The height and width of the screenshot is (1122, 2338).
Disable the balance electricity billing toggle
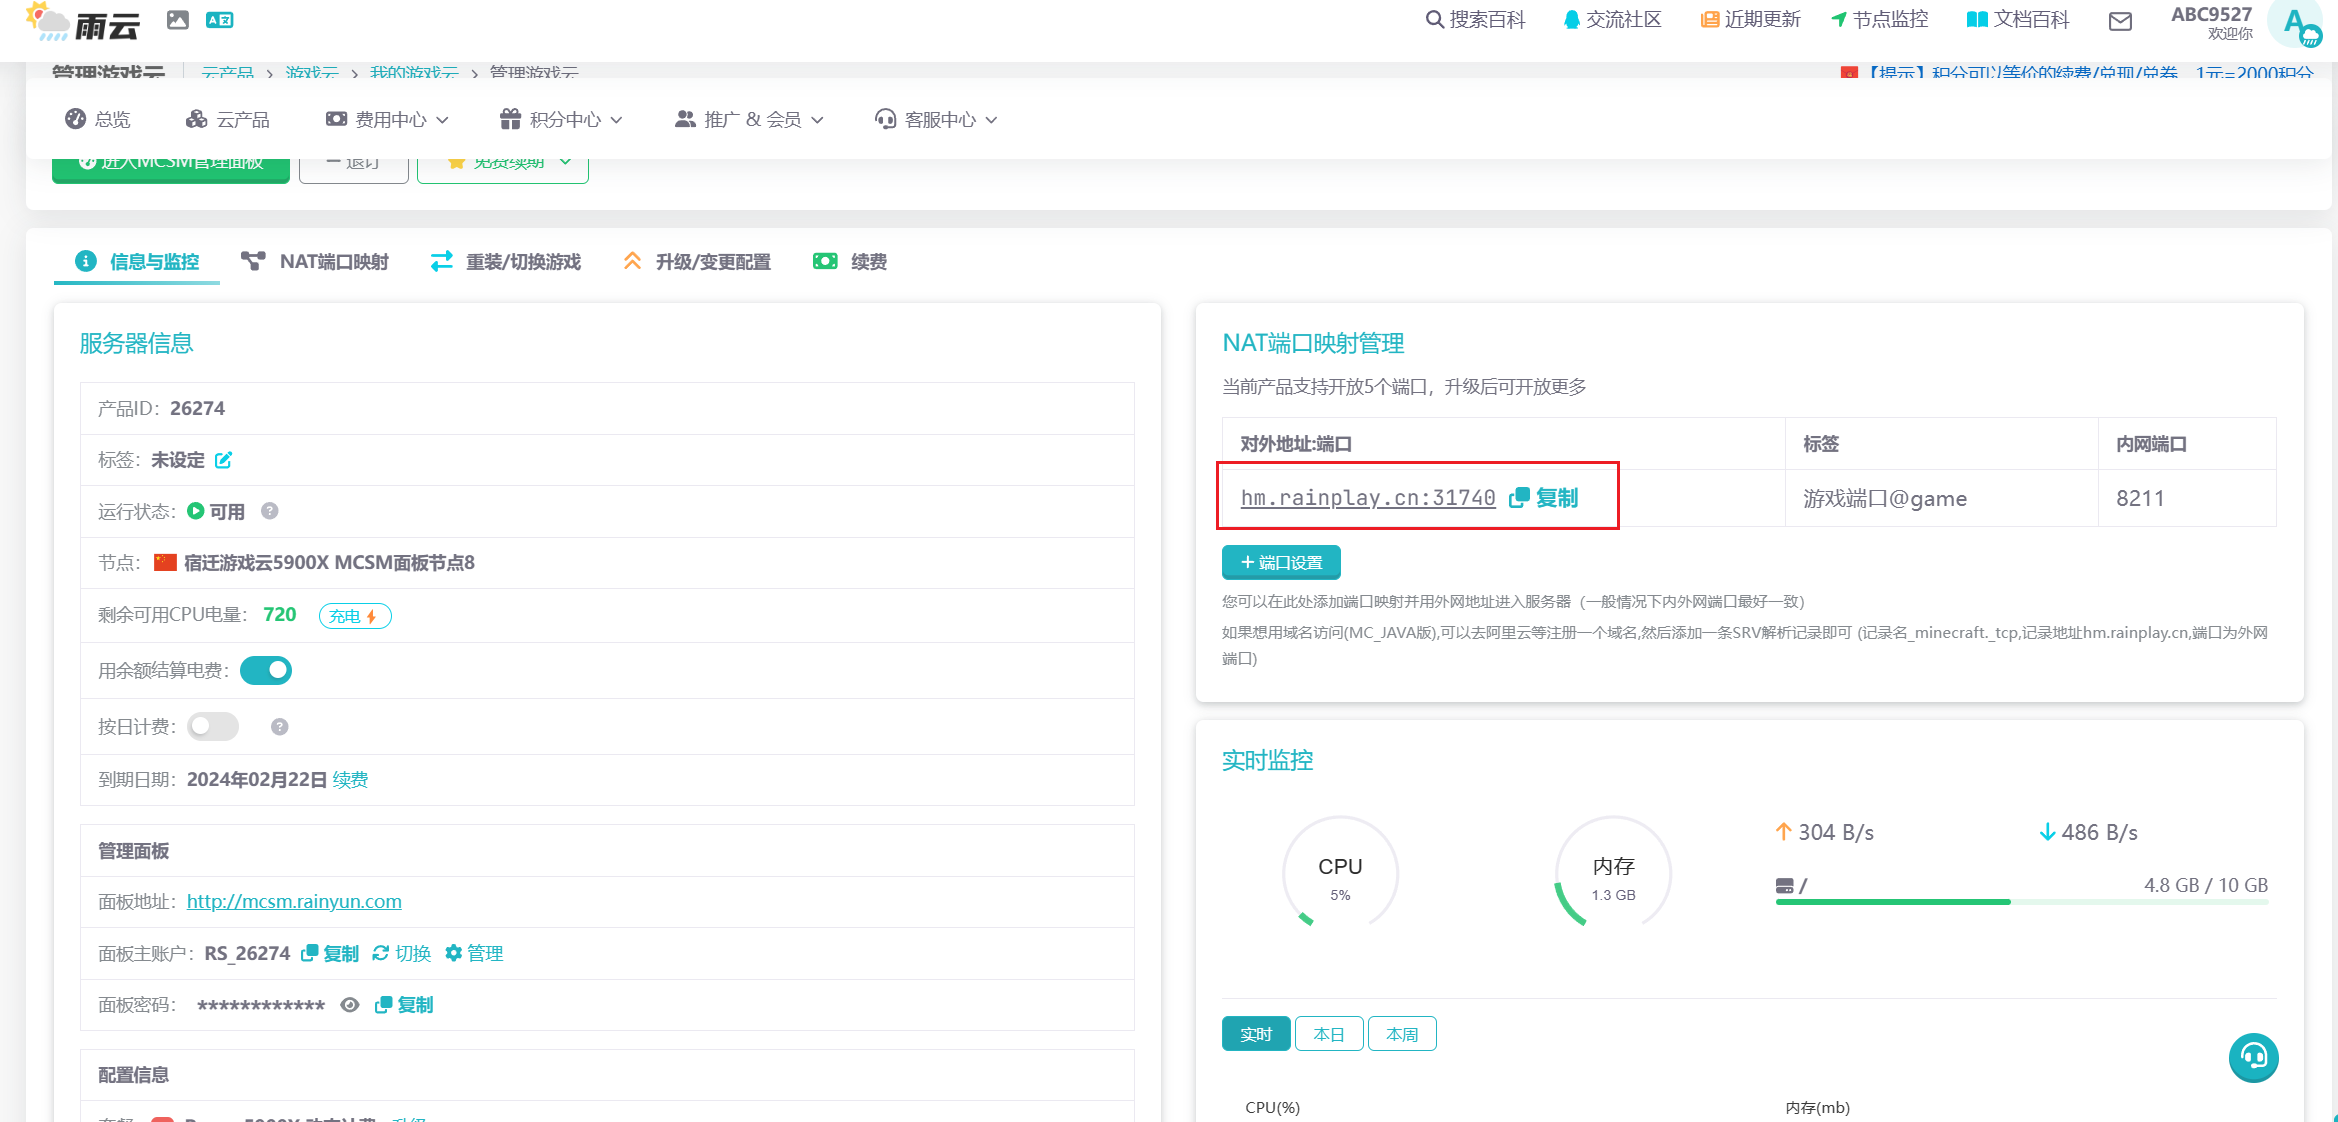point(266,670)
